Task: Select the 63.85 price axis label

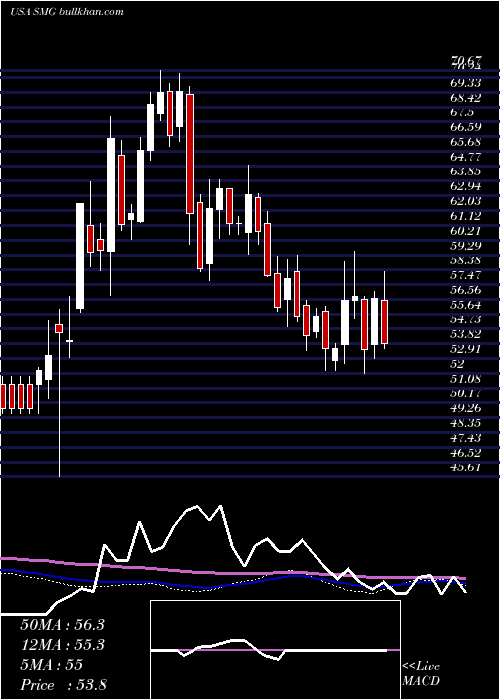Action: coord(466,172)
